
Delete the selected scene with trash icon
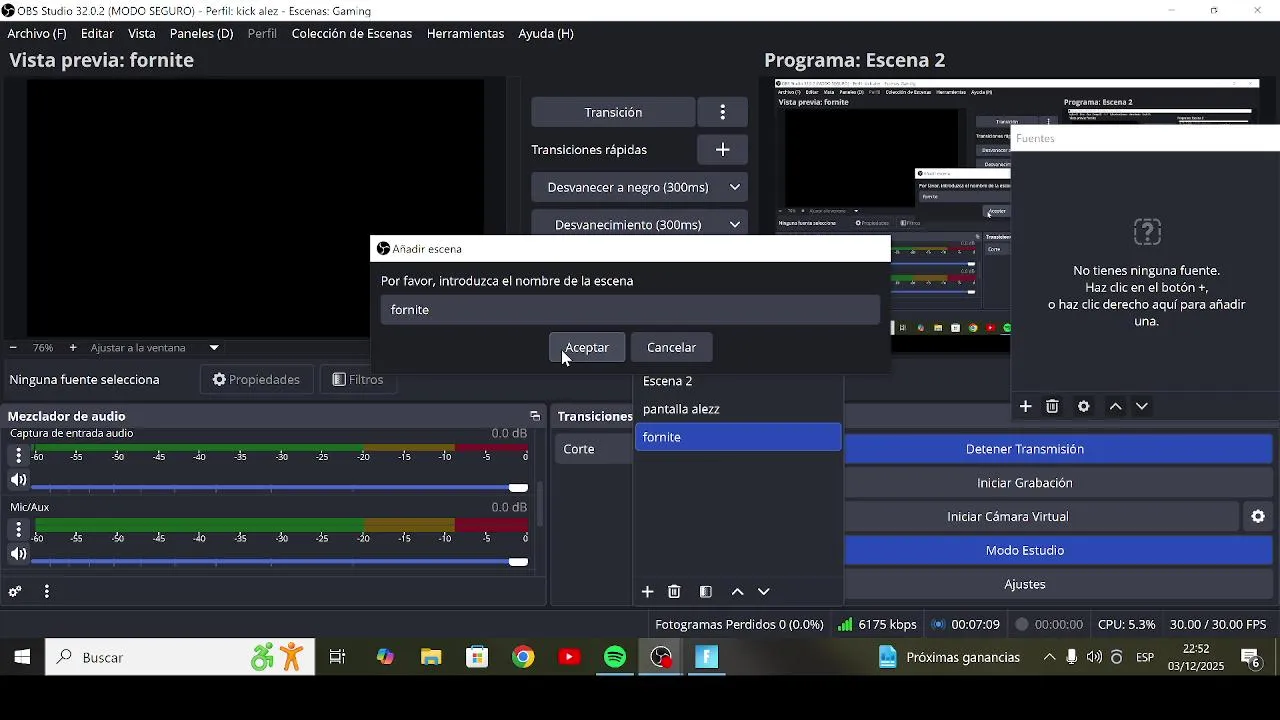coord(674,592)
